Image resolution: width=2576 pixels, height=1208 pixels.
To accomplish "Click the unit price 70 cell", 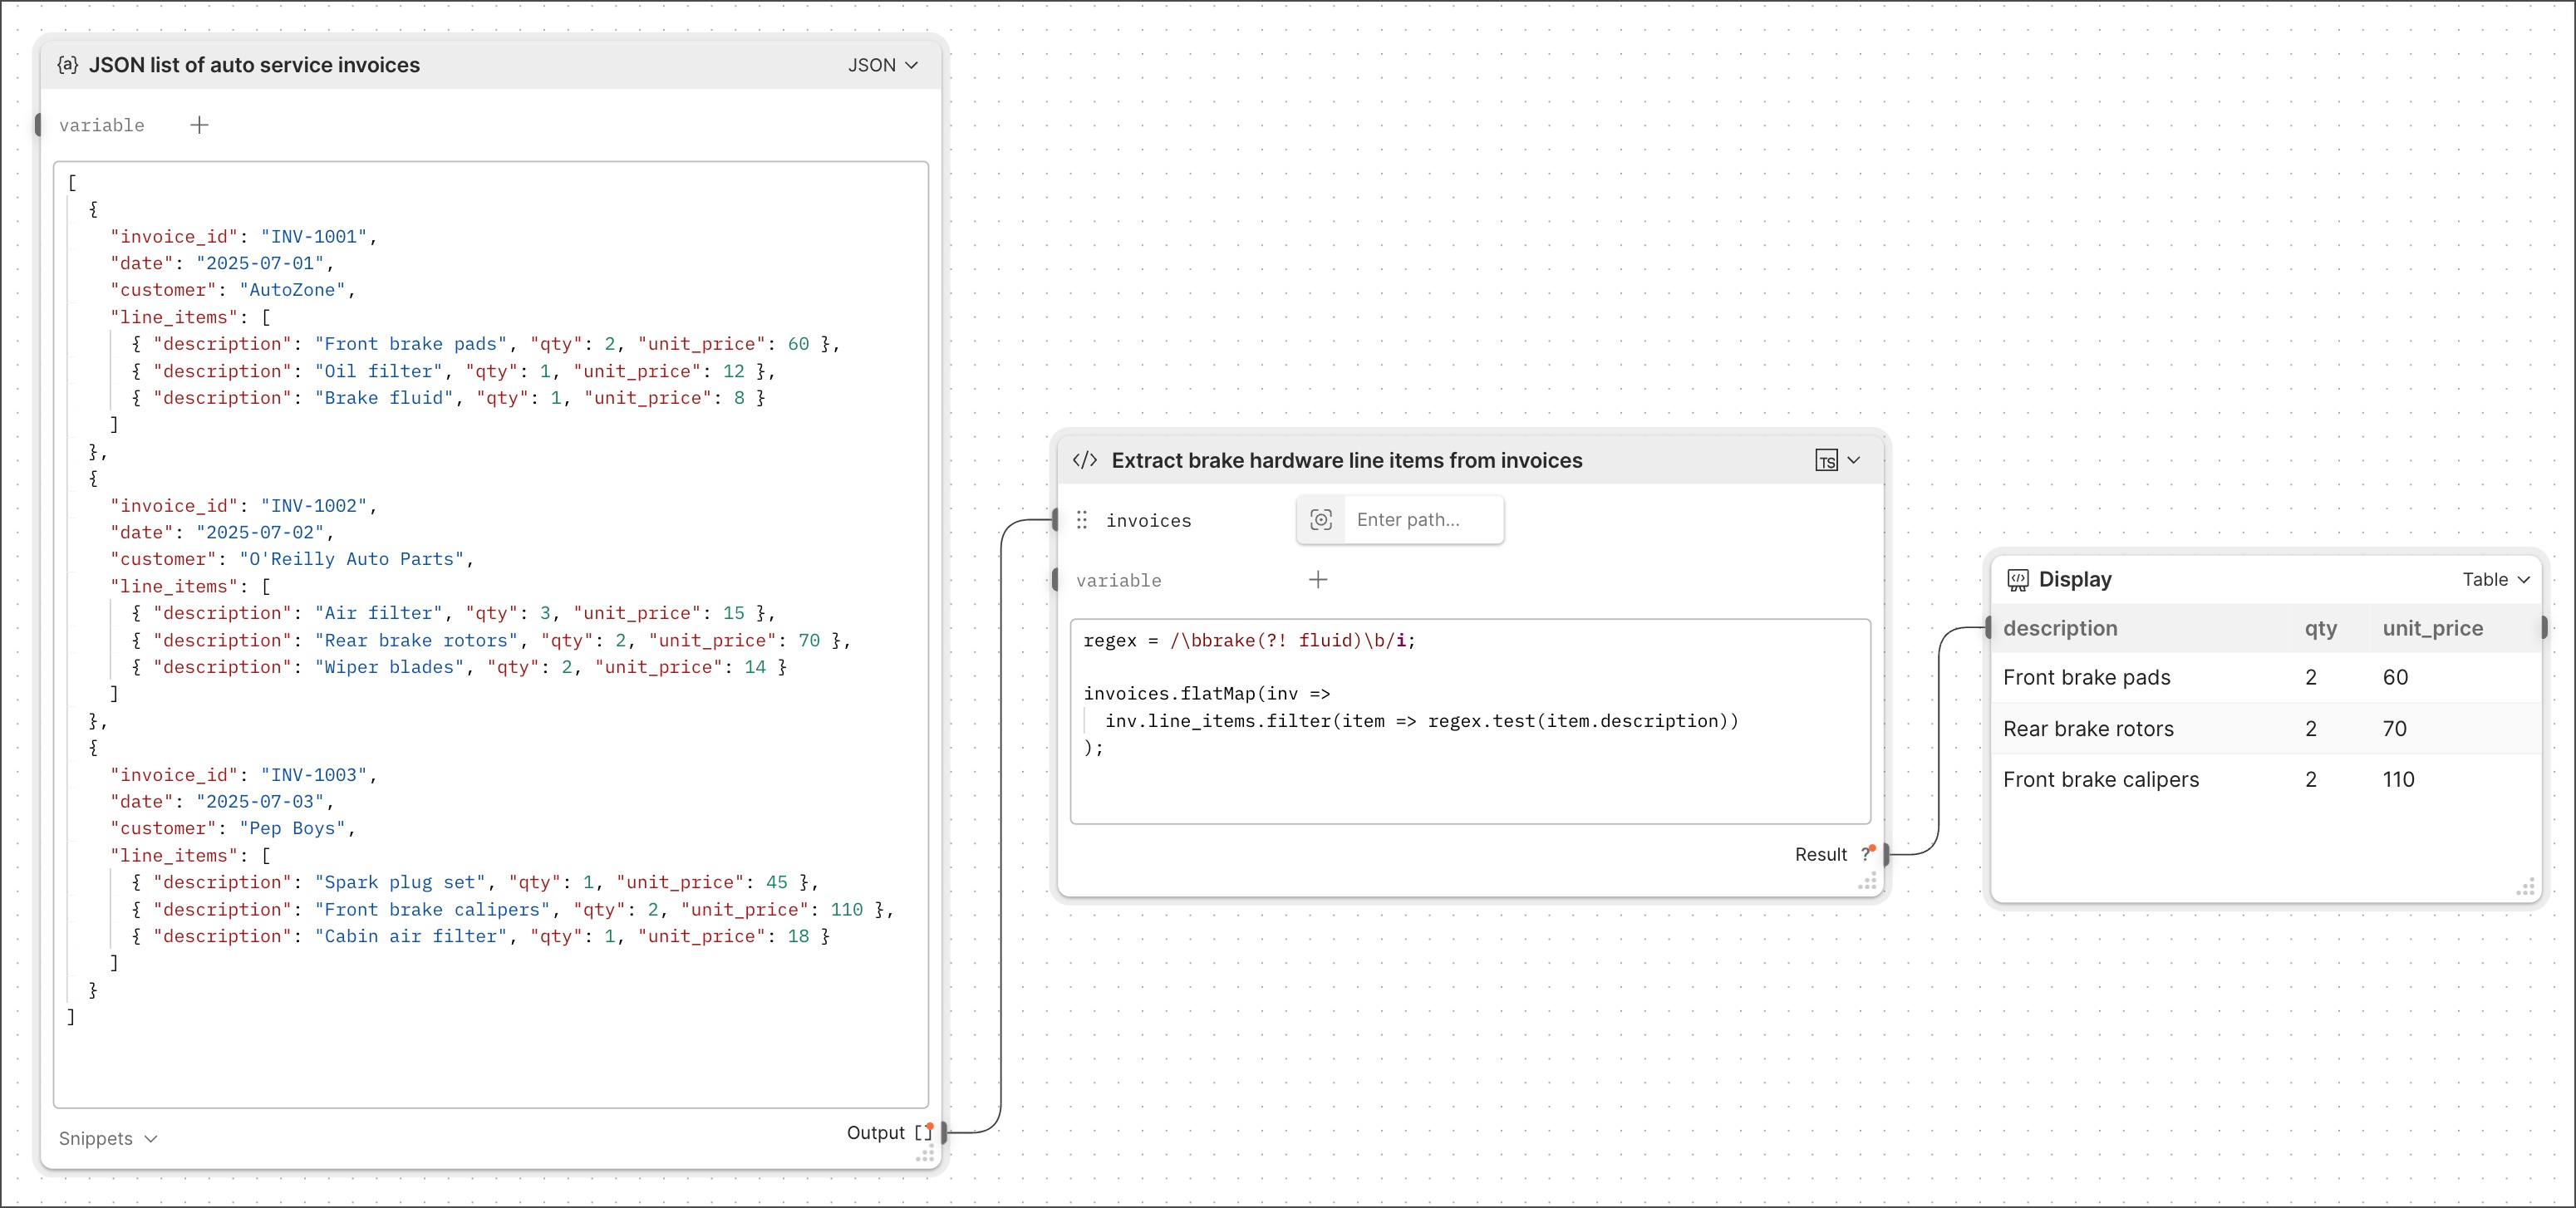I will [2394, 729].
